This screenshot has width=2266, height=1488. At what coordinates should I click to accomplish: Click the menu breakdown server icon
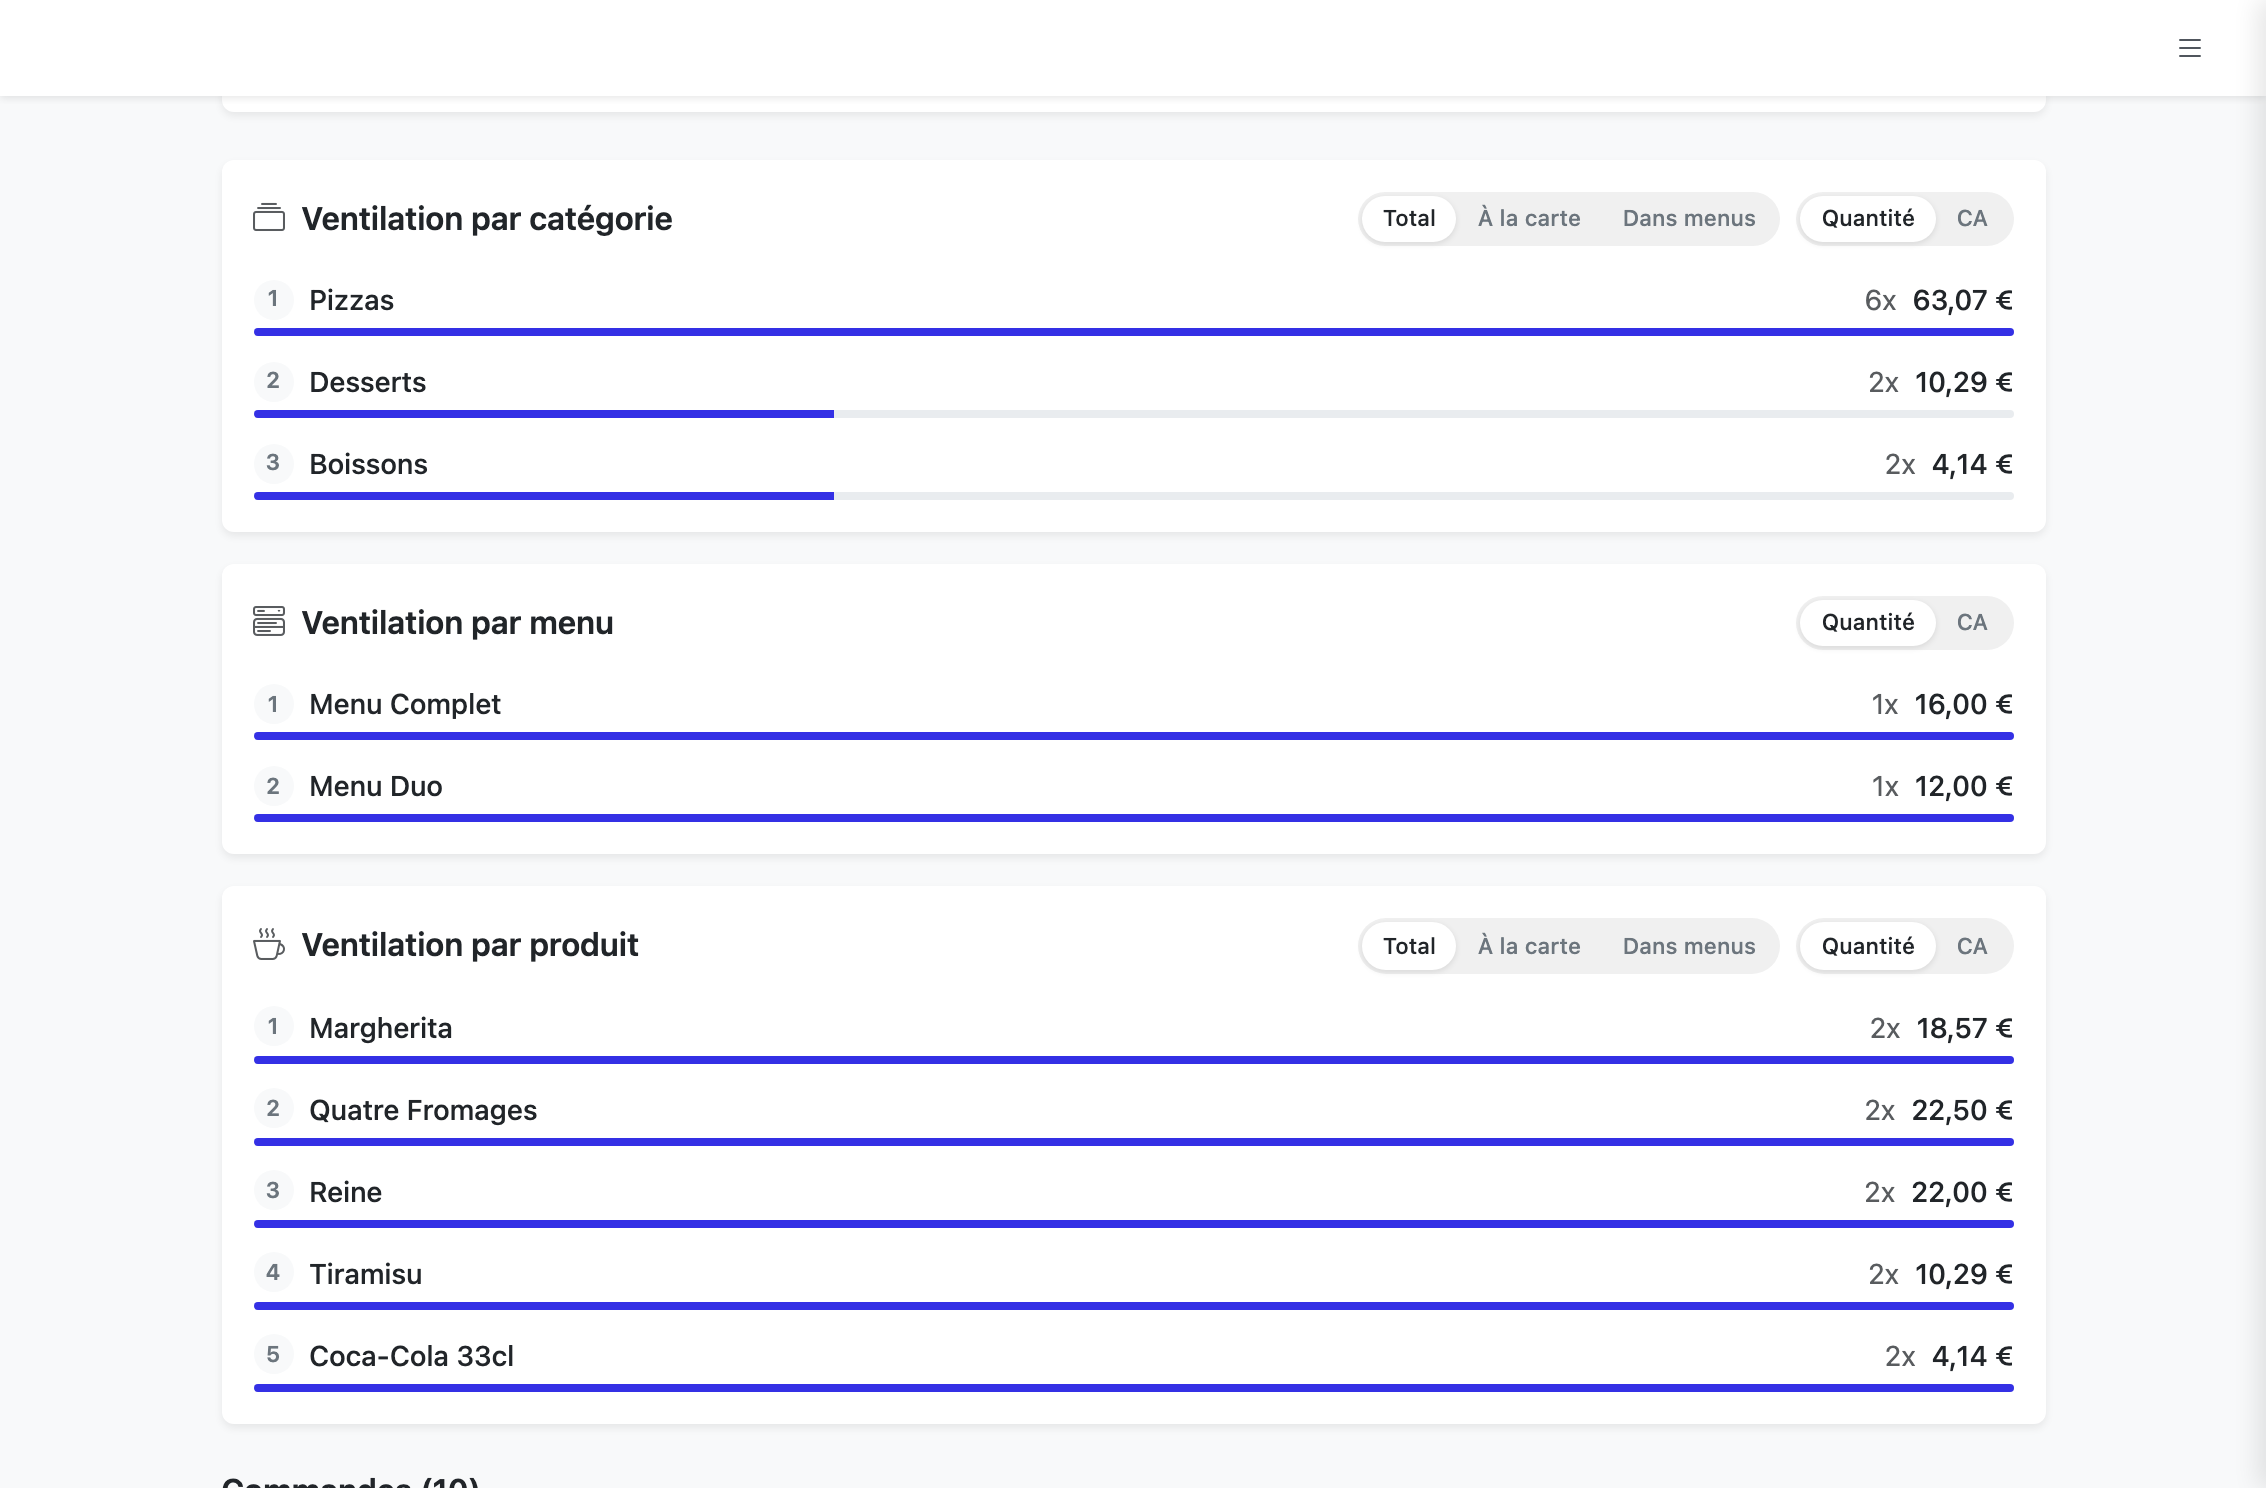tap(269, 622)
